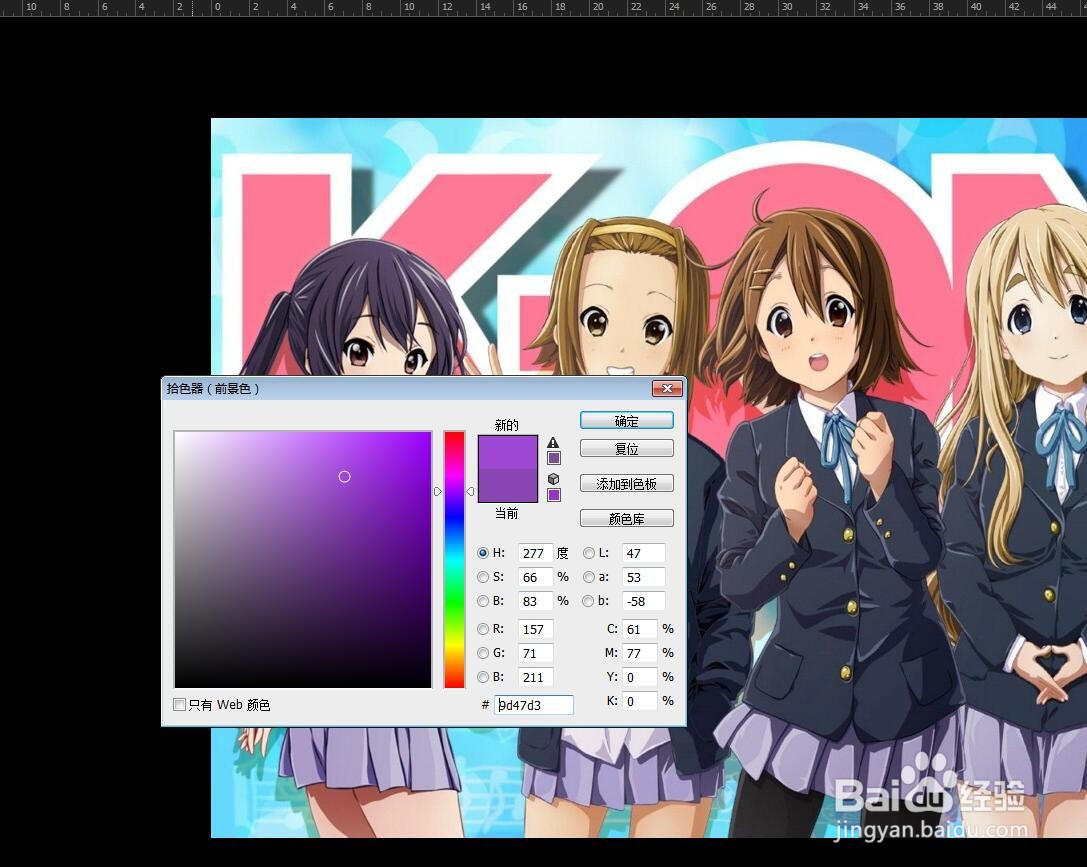Select the S saturation radio button

coord(483,577)
